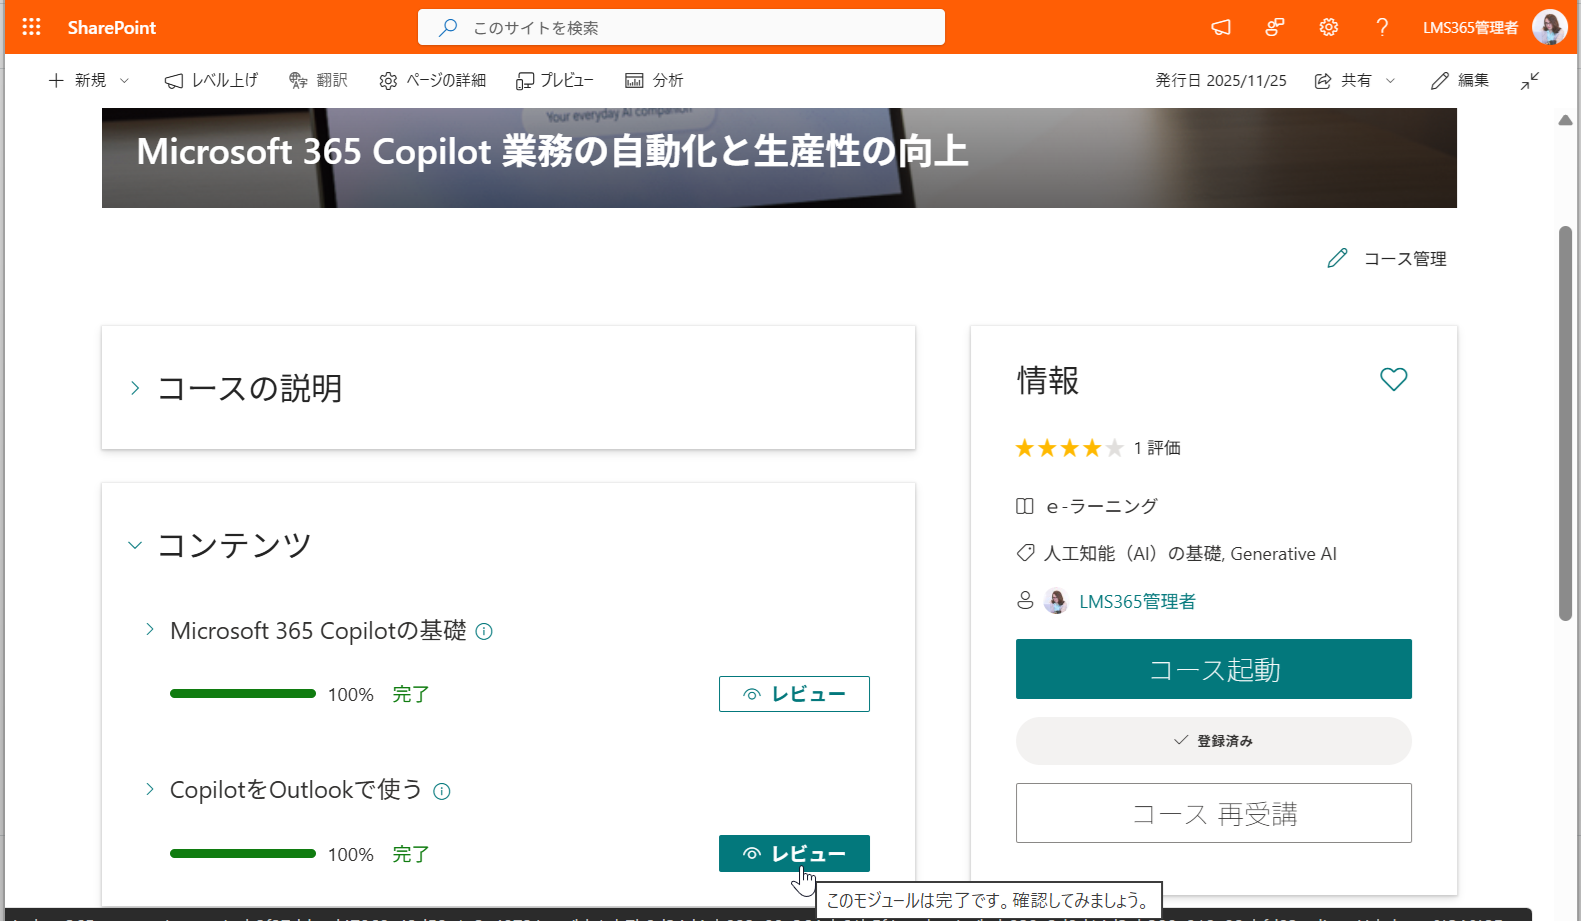This screenshot has height=921, width=1581.
Task: Click the プレビュー preview command
Action: [555, 80]
